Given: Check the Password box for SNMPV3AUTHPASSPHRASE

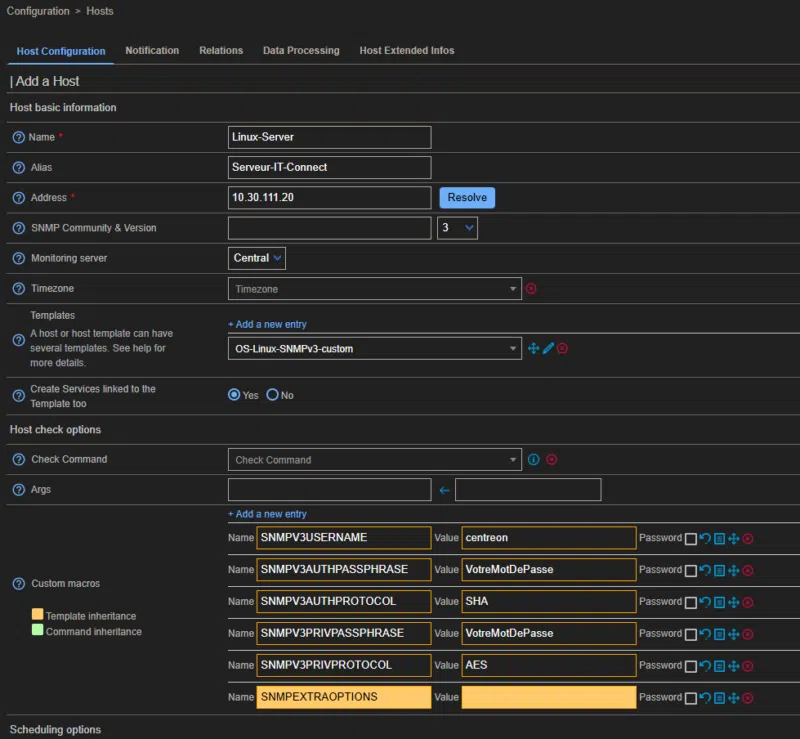Looking at the screenshot, I should tap(690, 569).
